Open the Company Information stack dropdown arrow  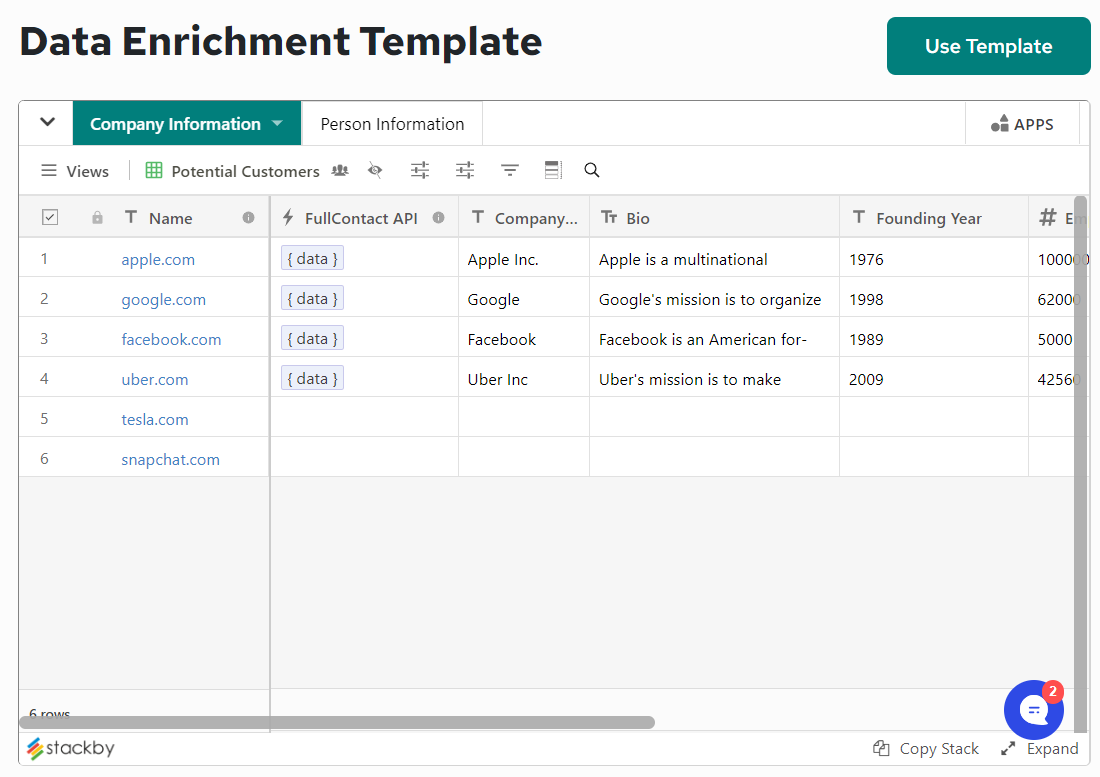tap(277, 123)
